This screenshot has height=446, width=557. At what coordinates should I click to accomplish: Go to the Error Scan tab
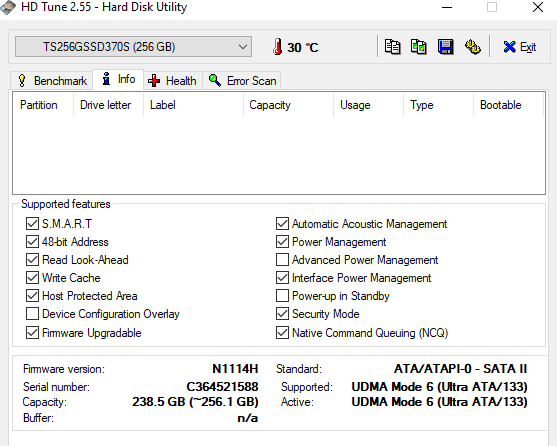(242, 81)
